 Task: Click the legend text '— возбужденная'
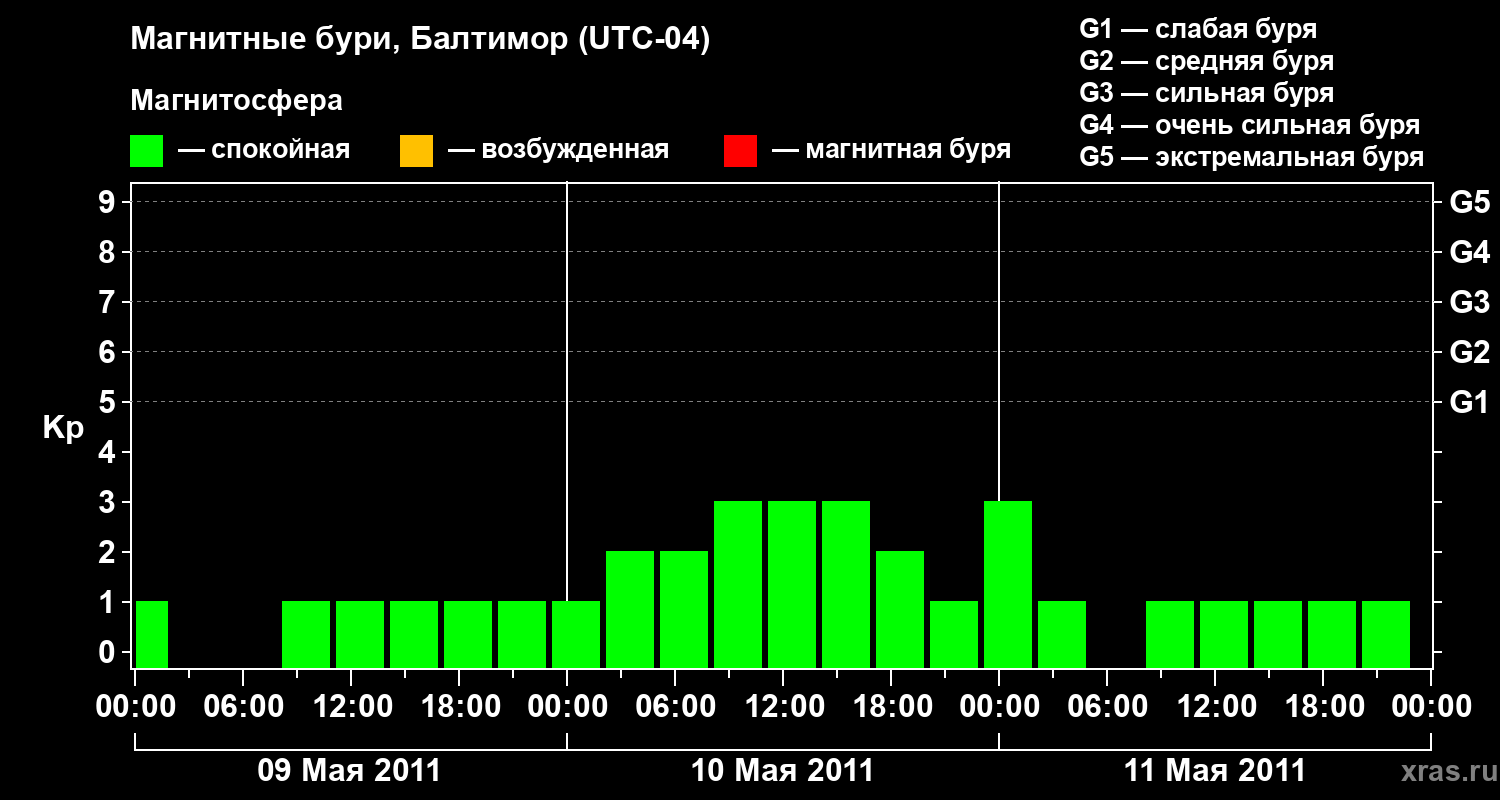(x=558, y=151)
